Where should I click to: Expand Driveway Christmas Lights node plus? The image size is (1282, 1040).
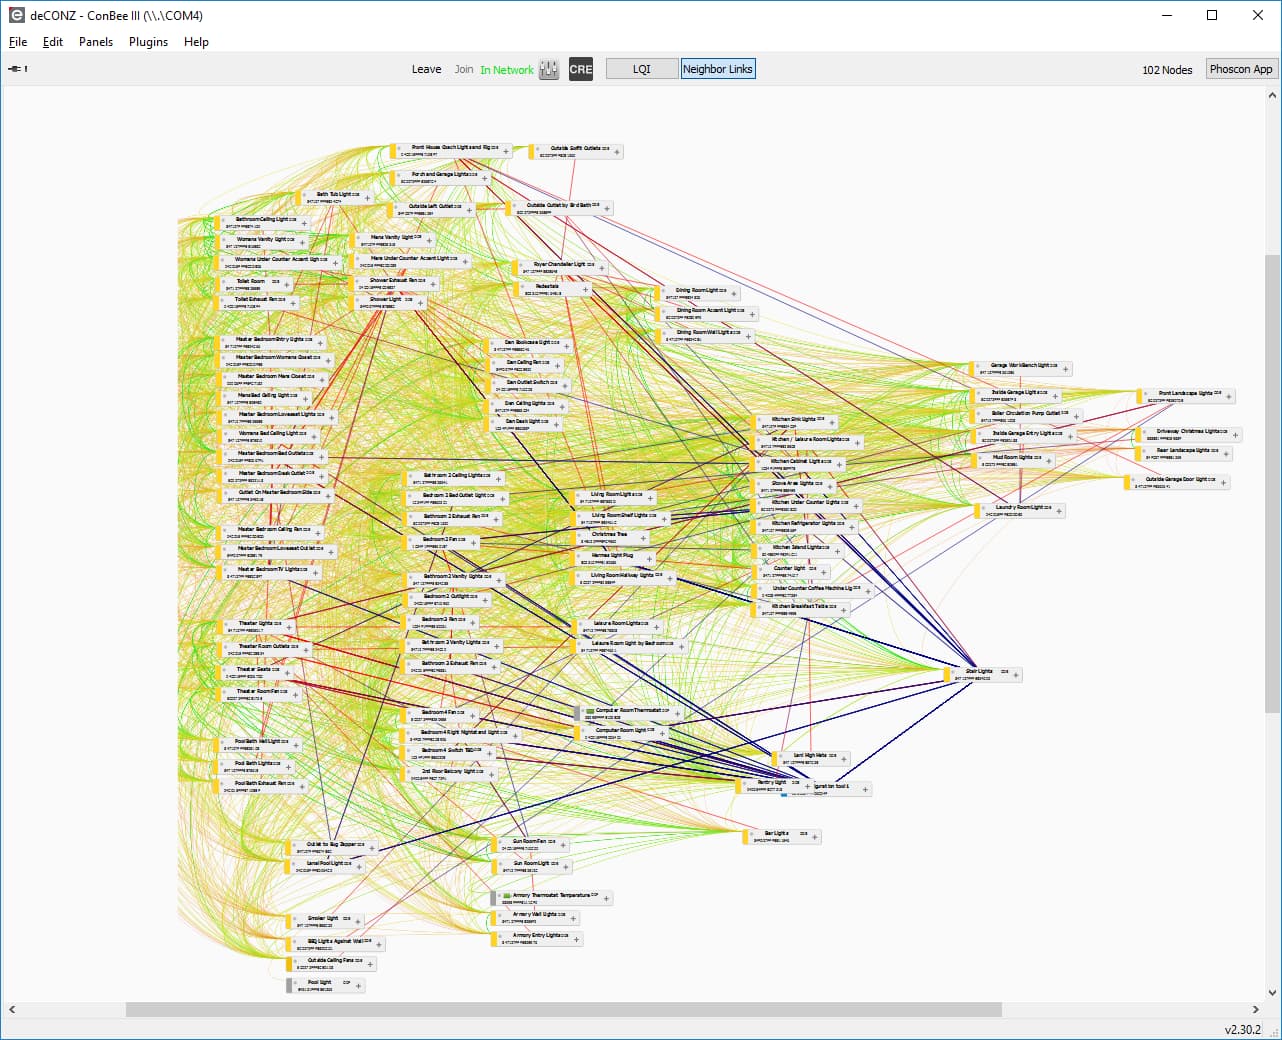pyautogui.click(x=1236, y=435)
